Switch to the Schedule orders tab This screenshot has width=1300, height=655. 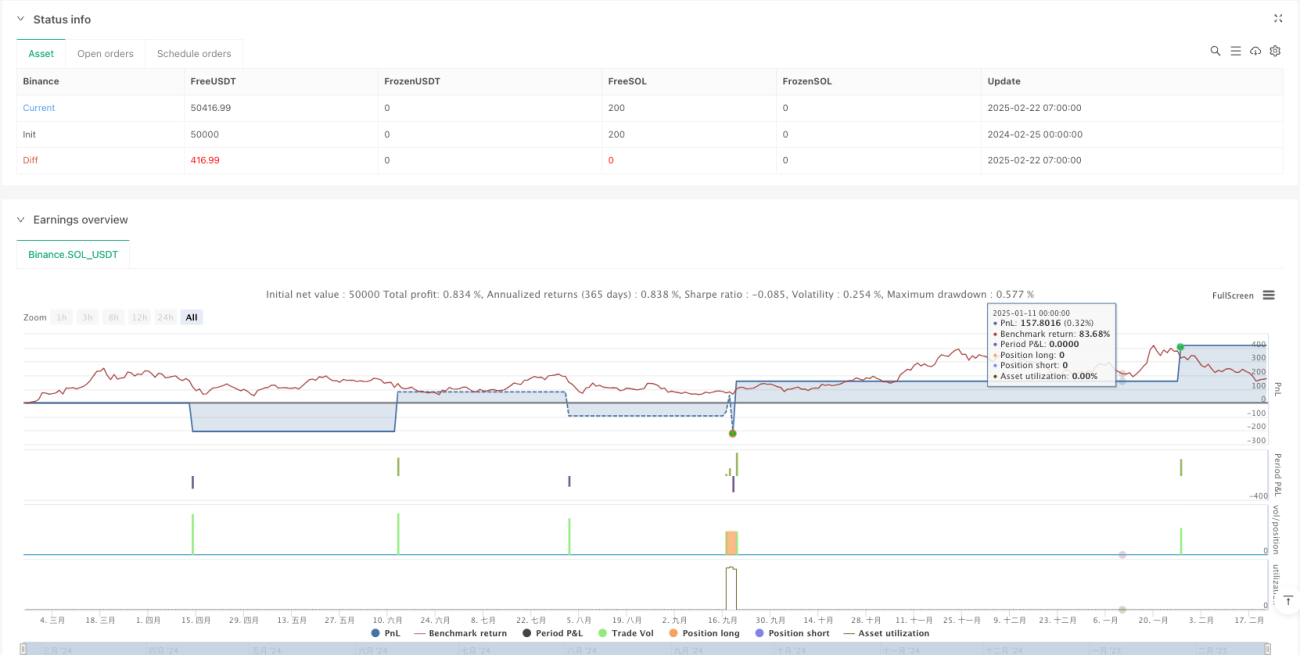pyautogui.click(x=195, y=54)
